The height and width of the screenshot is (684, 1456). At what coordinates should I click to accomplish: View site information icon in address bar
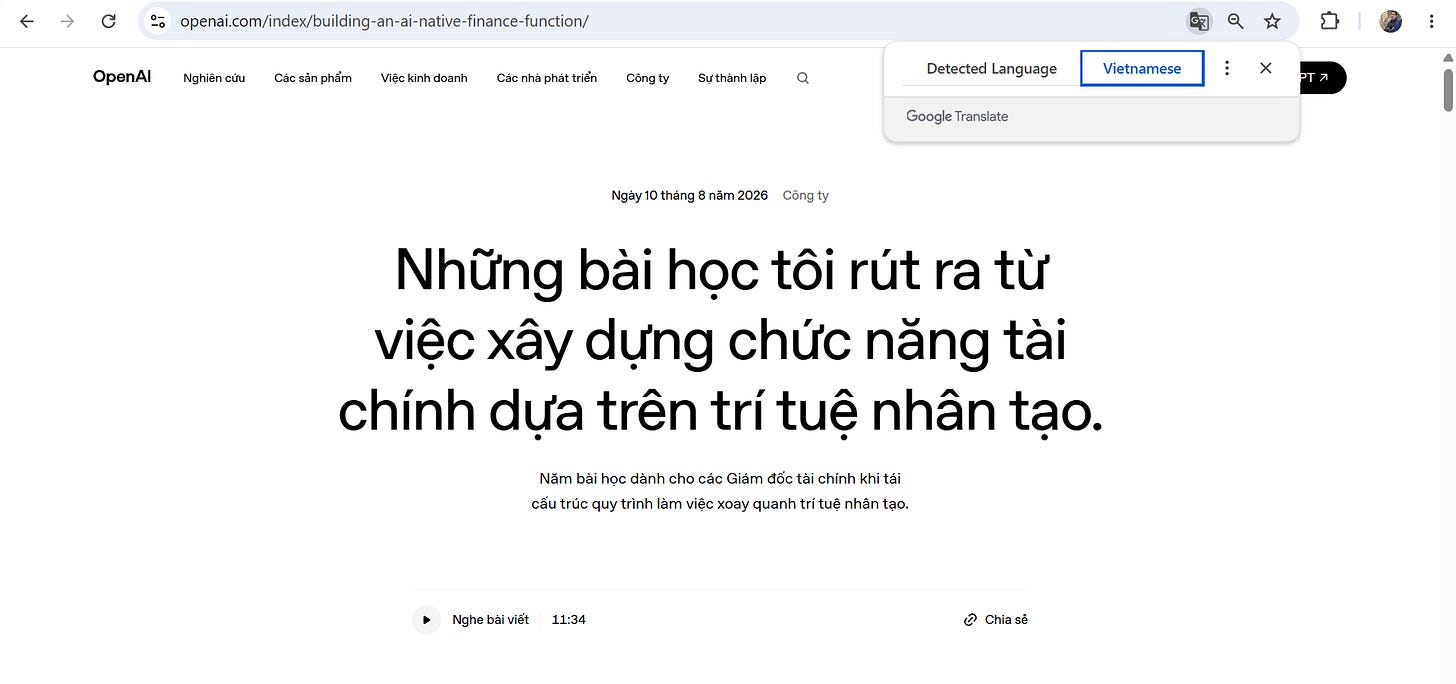click(157, 21)
